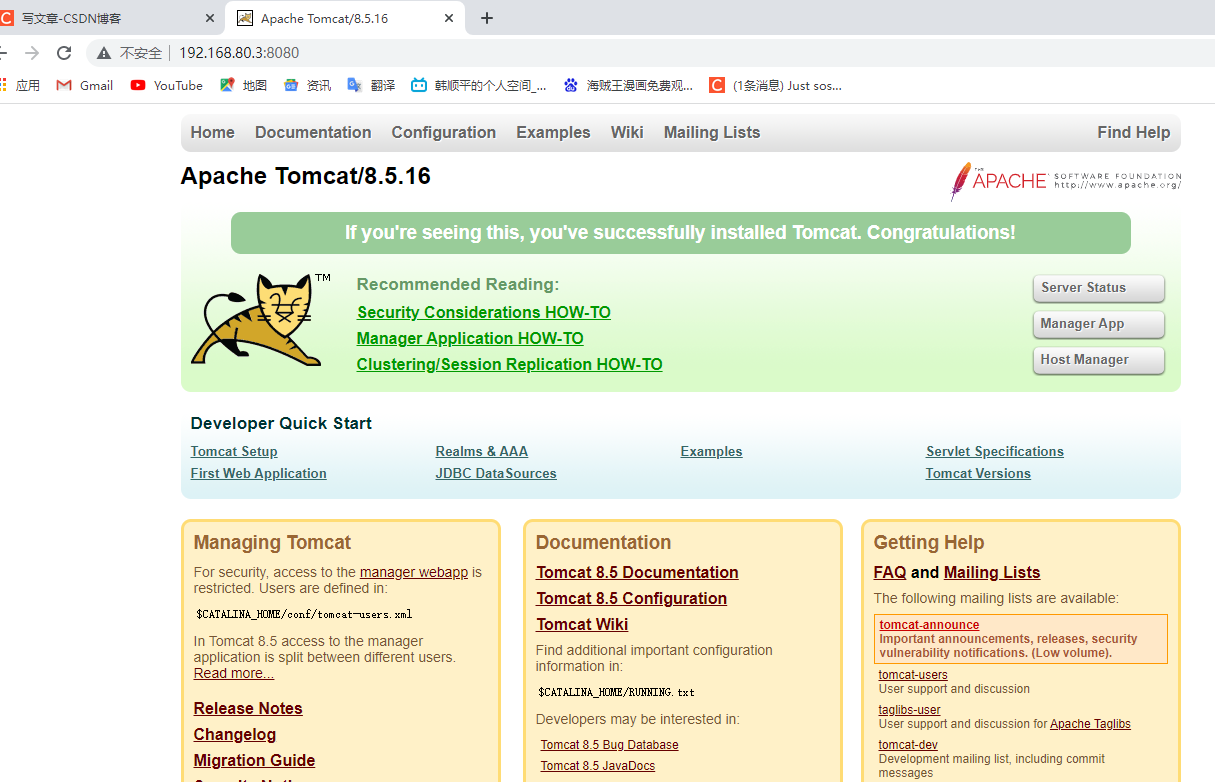Screen dimensions: 1215x782
Task: Open the 地图 maps bookmark
Action: 243,85
